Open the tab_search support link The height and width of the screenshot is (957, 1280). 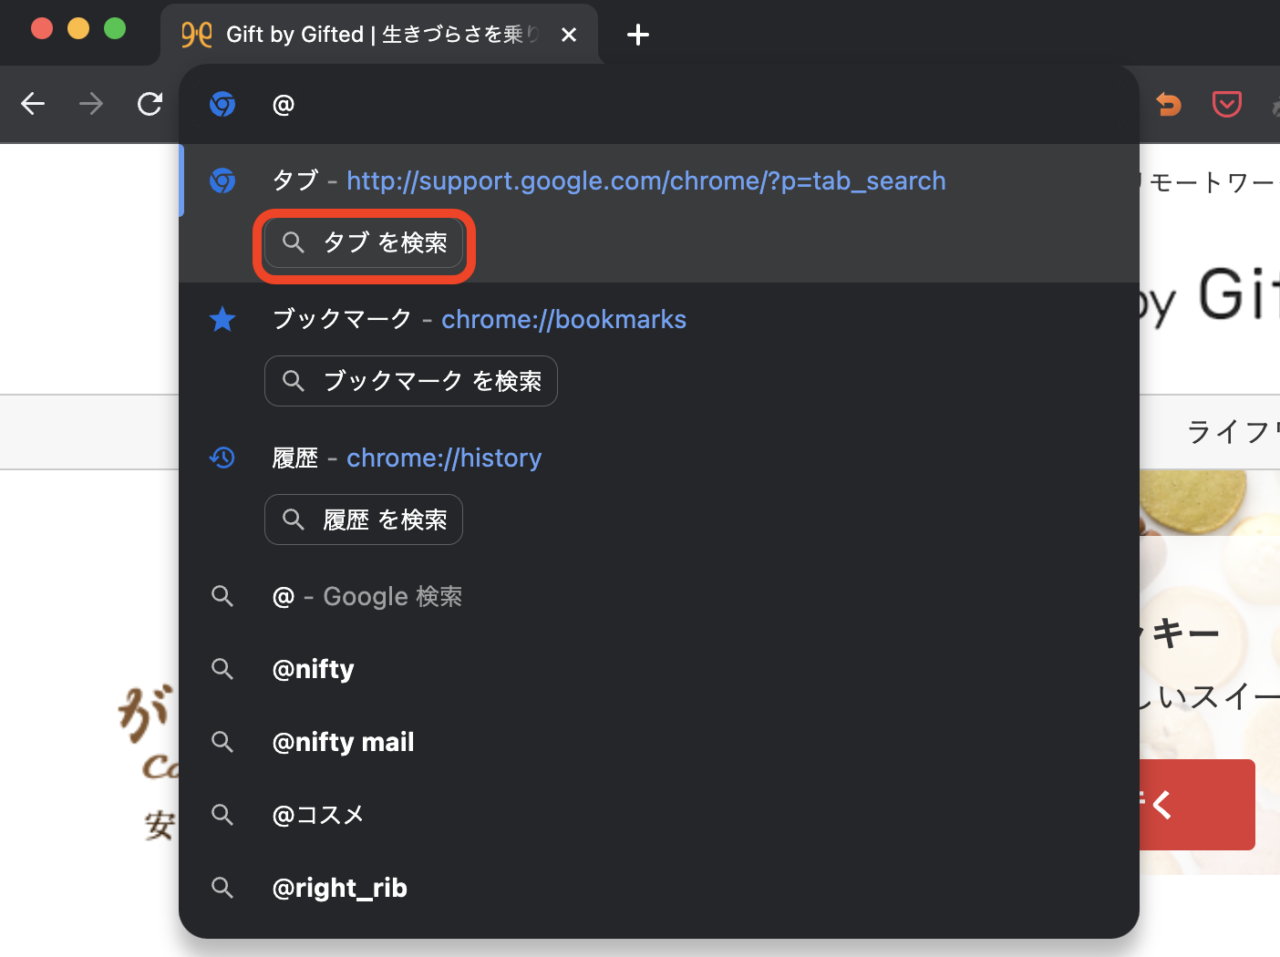point(646,181)
